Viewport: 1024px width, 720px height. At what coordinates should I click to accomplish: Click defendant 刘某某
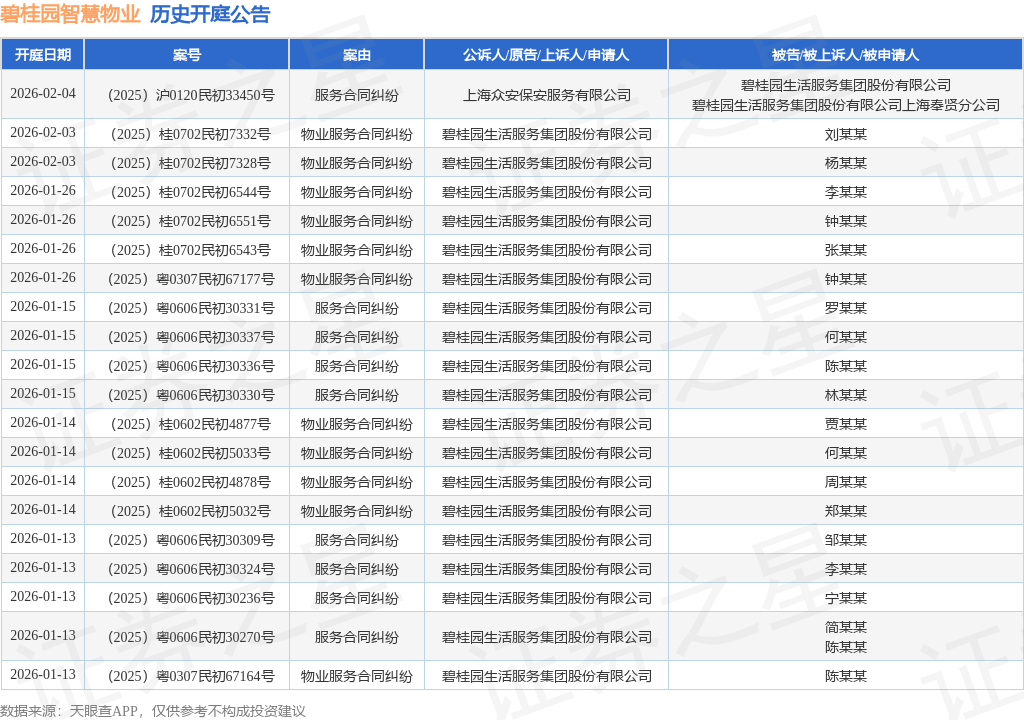point(846,135)
